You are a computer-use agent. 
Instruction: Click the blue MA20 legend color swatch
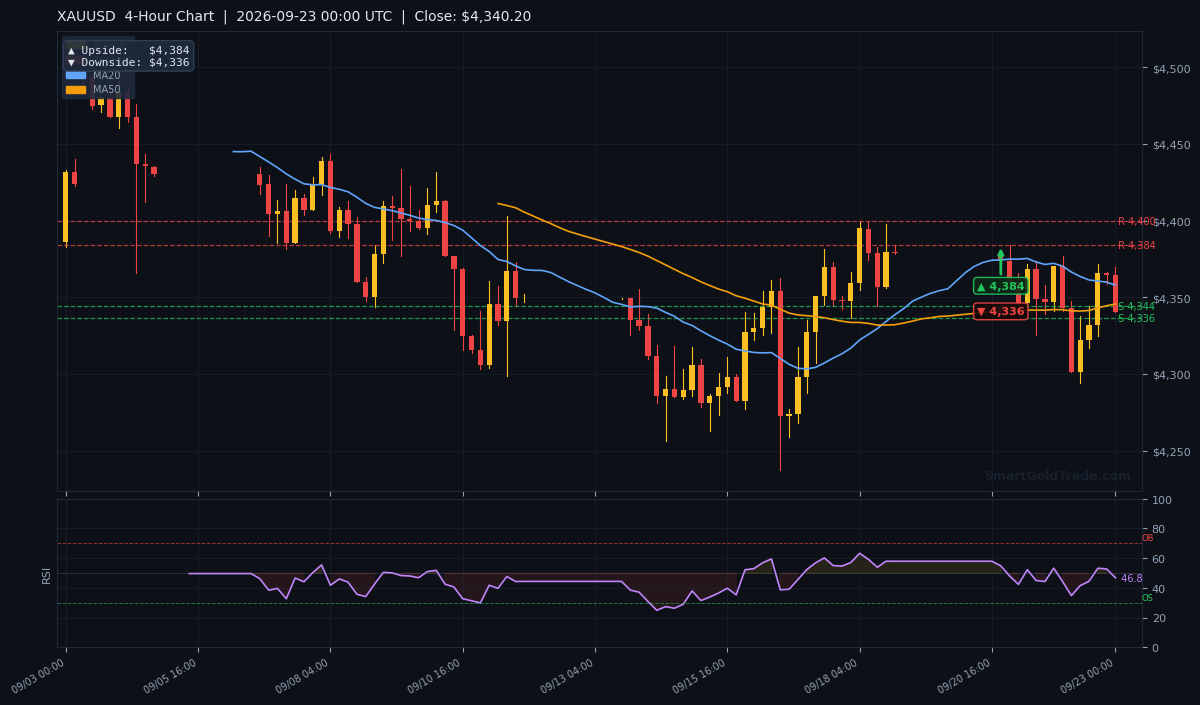tap(76, 75)
